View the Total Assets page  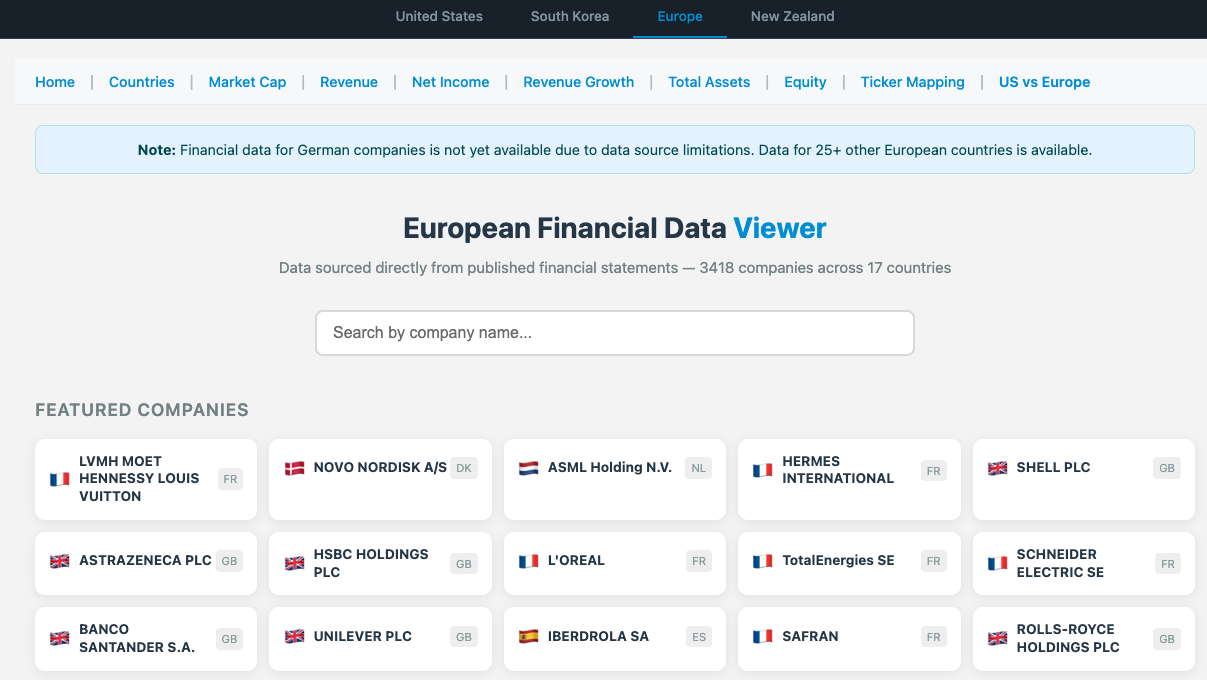709,82
